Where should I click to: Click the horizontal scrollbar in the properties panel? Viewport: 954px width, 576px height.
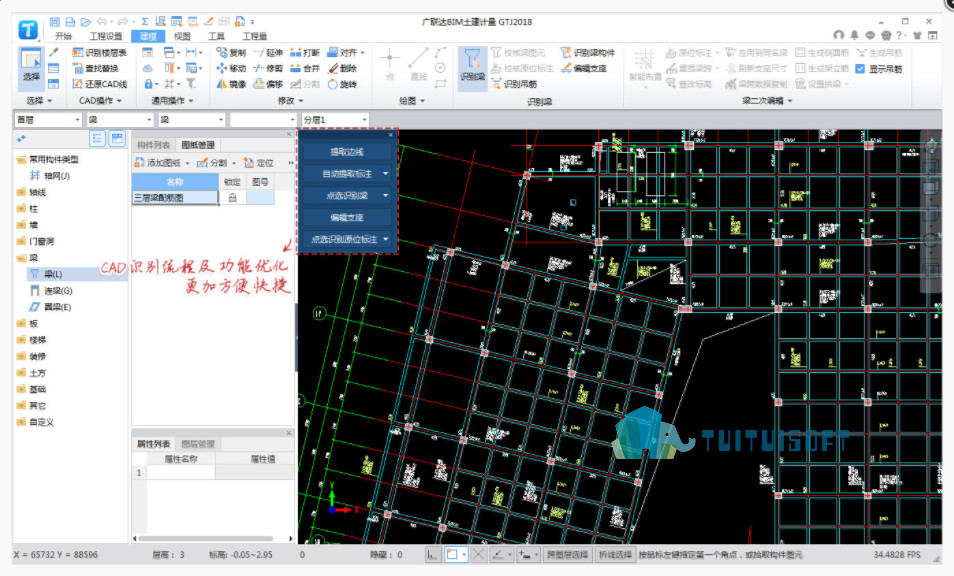coord(204,539)
